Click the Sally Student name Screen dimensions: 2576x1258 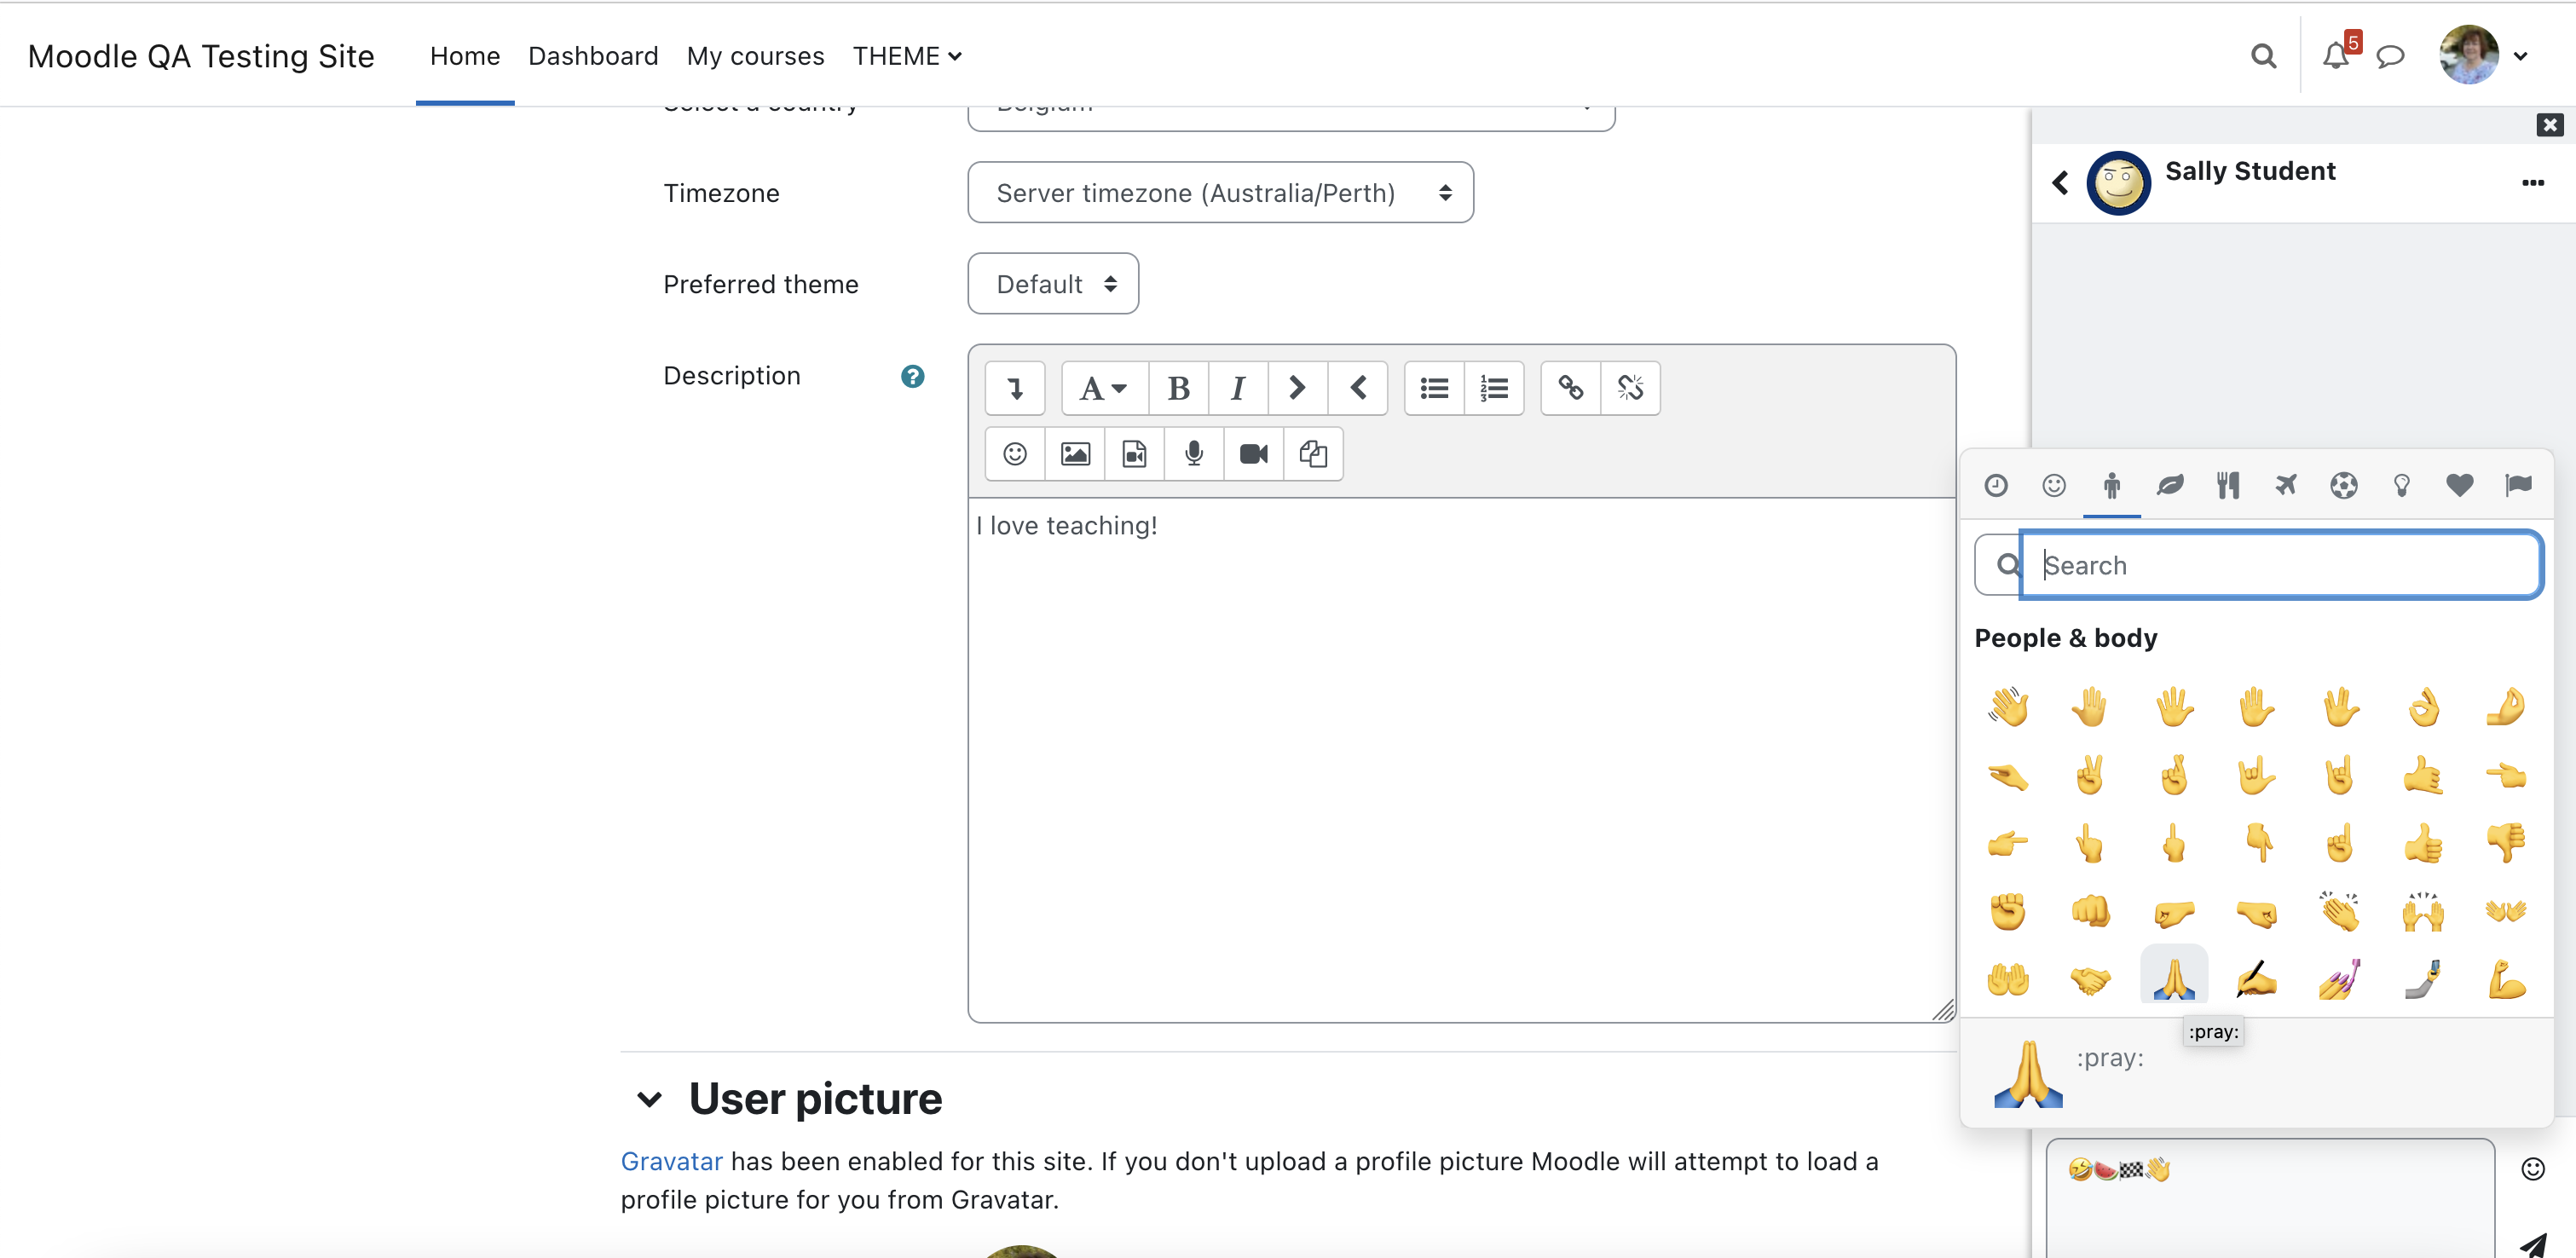pyautogui.click(x=2250, y=171)
